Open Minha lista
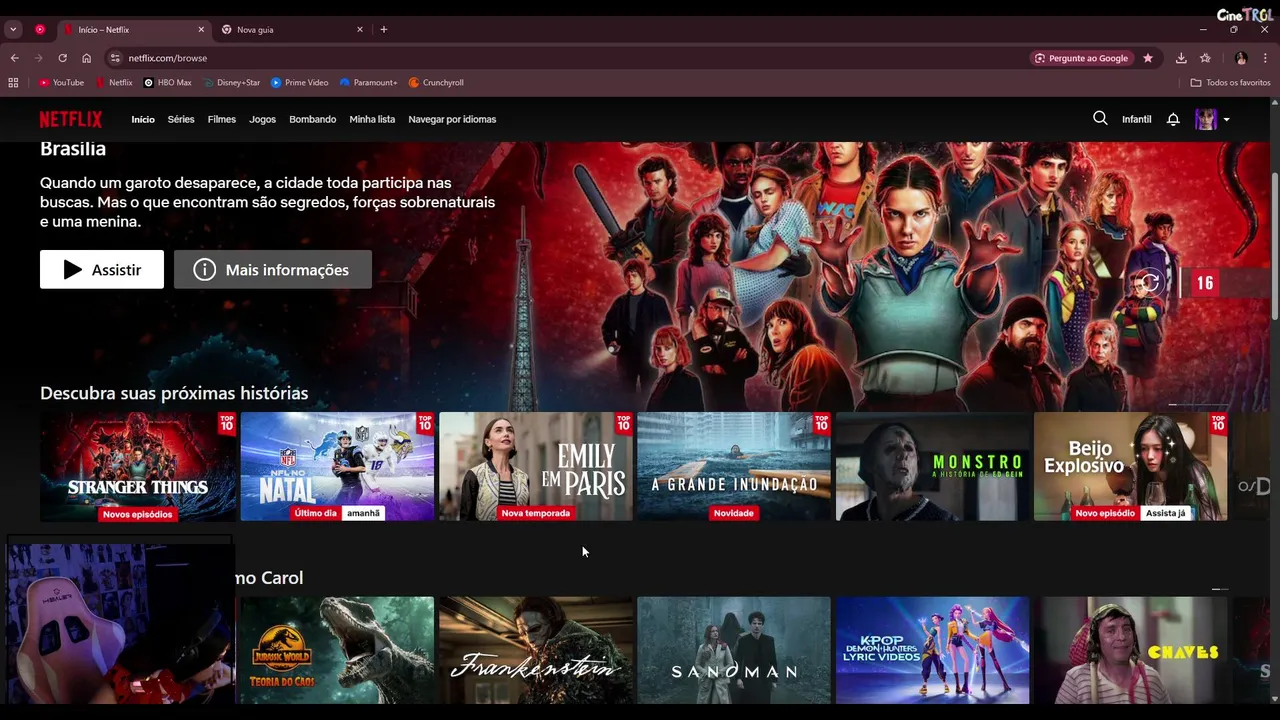The height and width of the screenshot is (720, 1280). 372,119
